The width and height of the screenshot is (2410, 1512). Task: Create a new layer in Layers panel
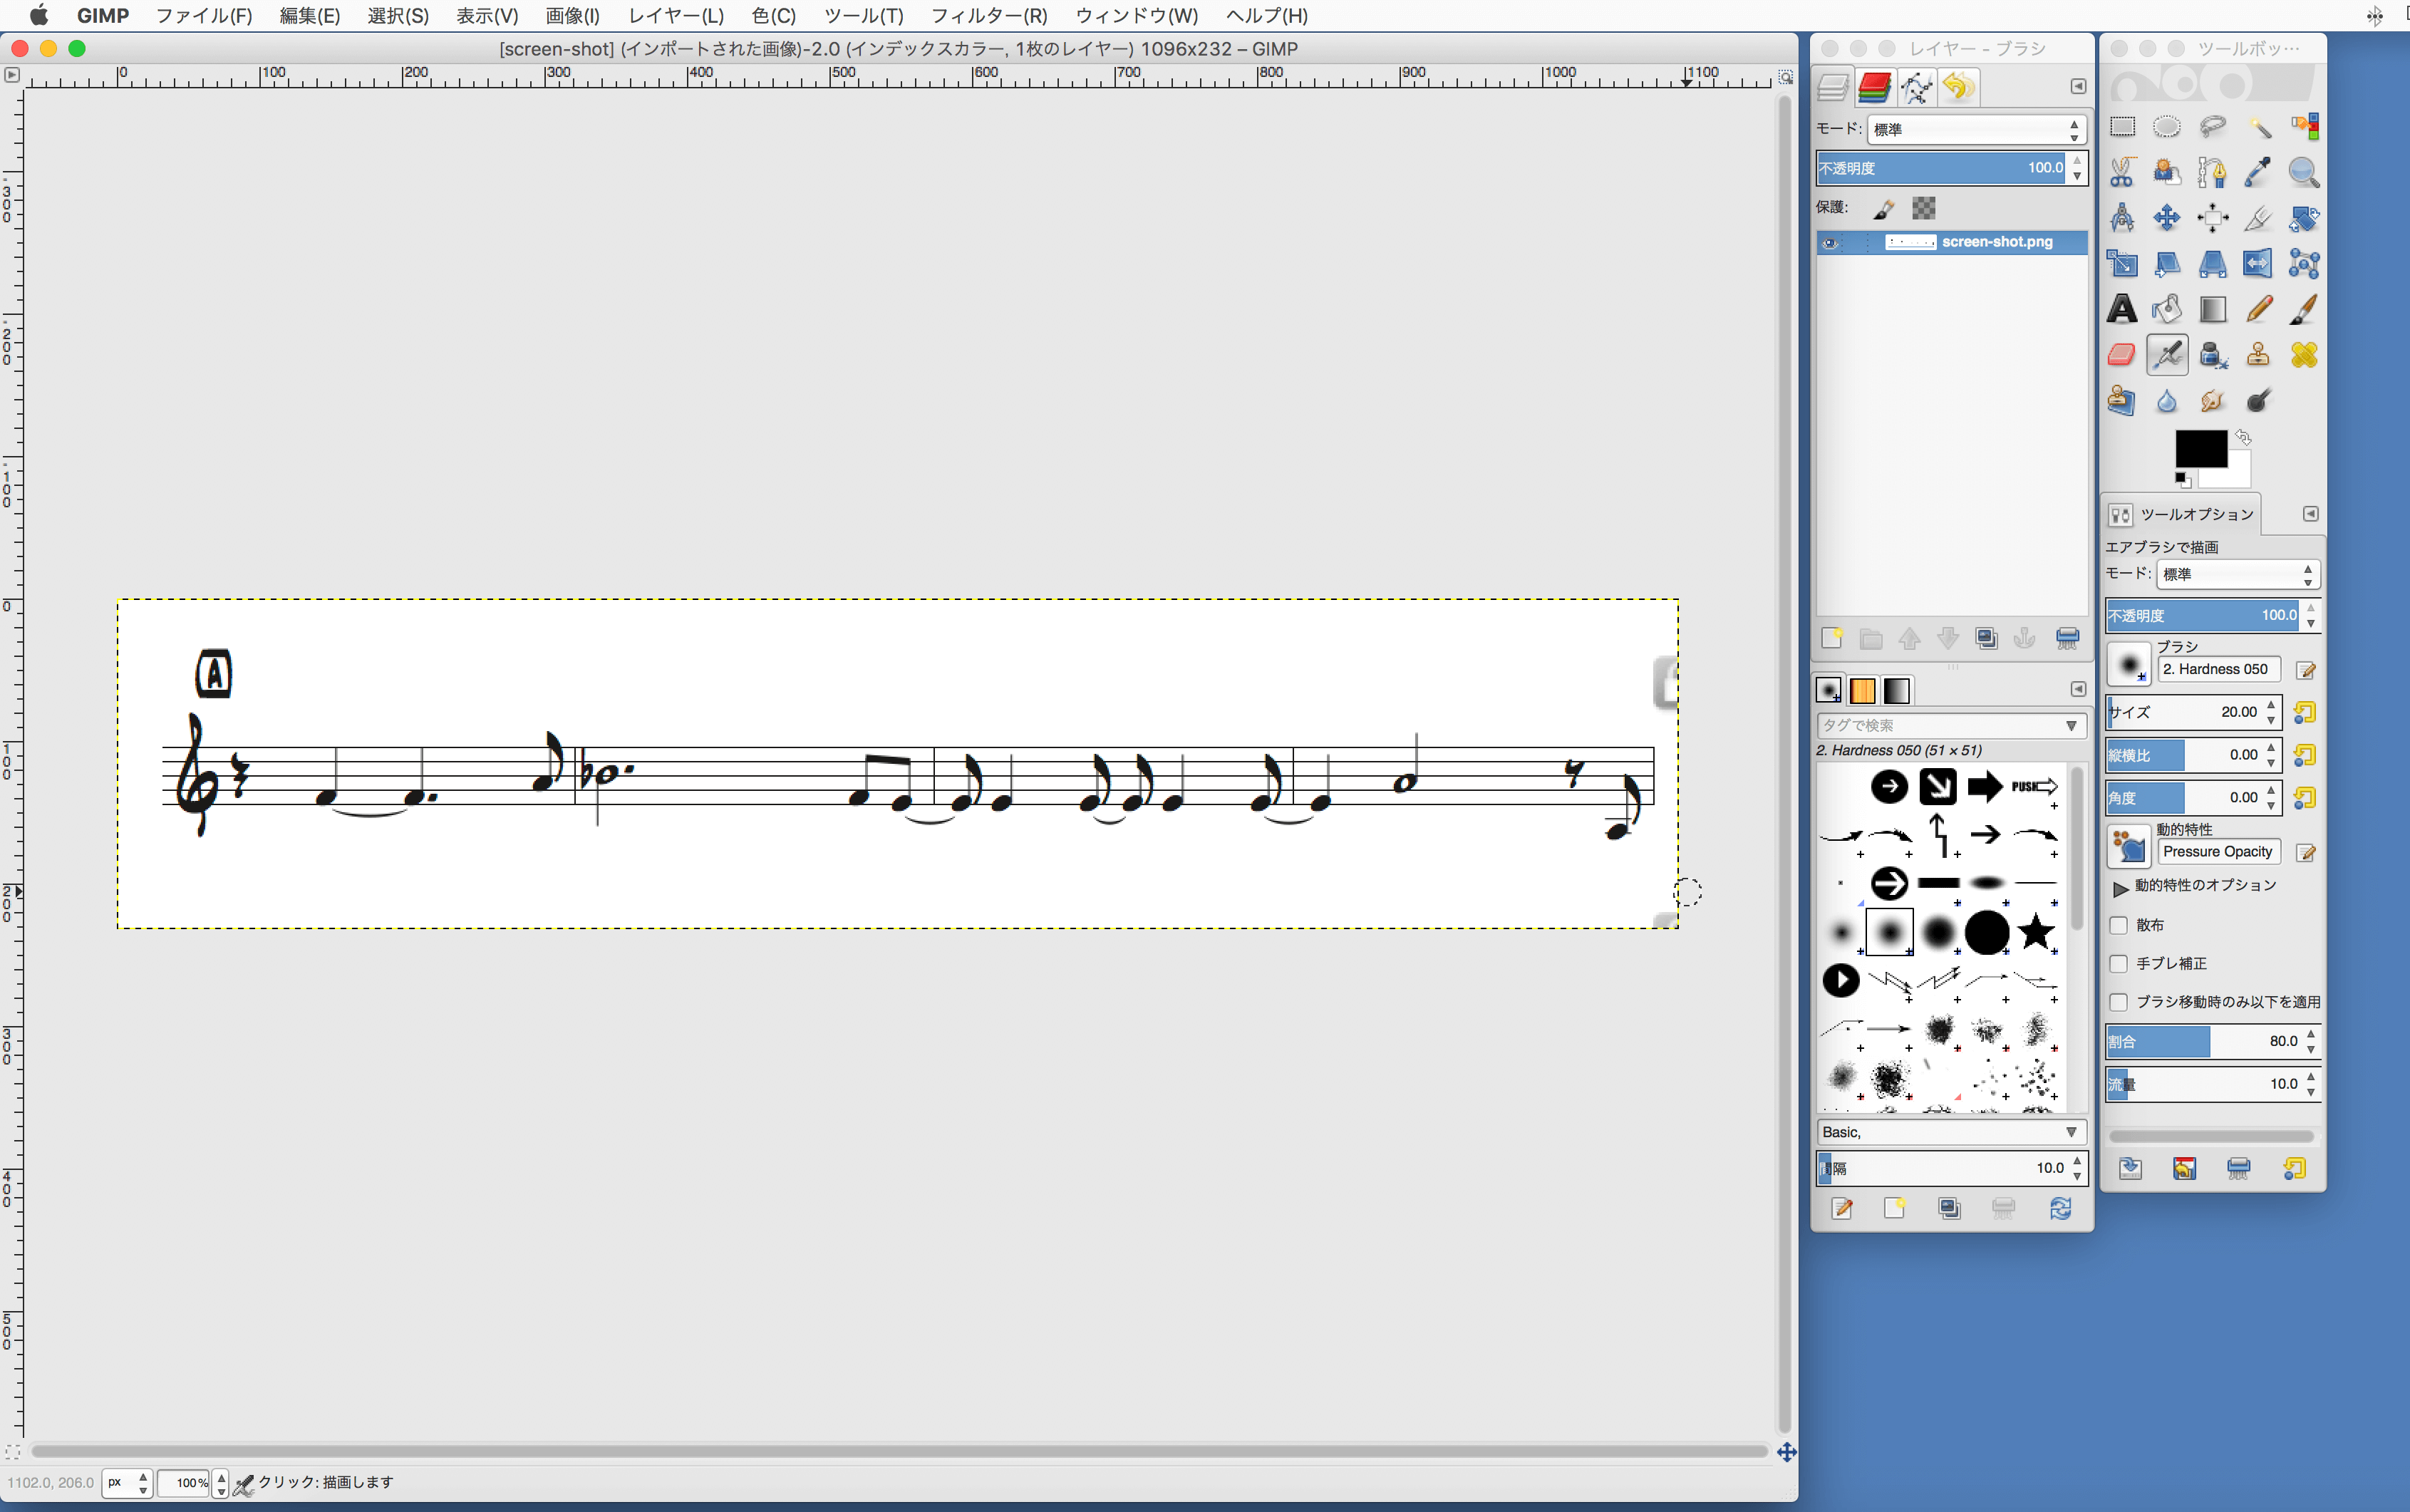click(1832, 638)
